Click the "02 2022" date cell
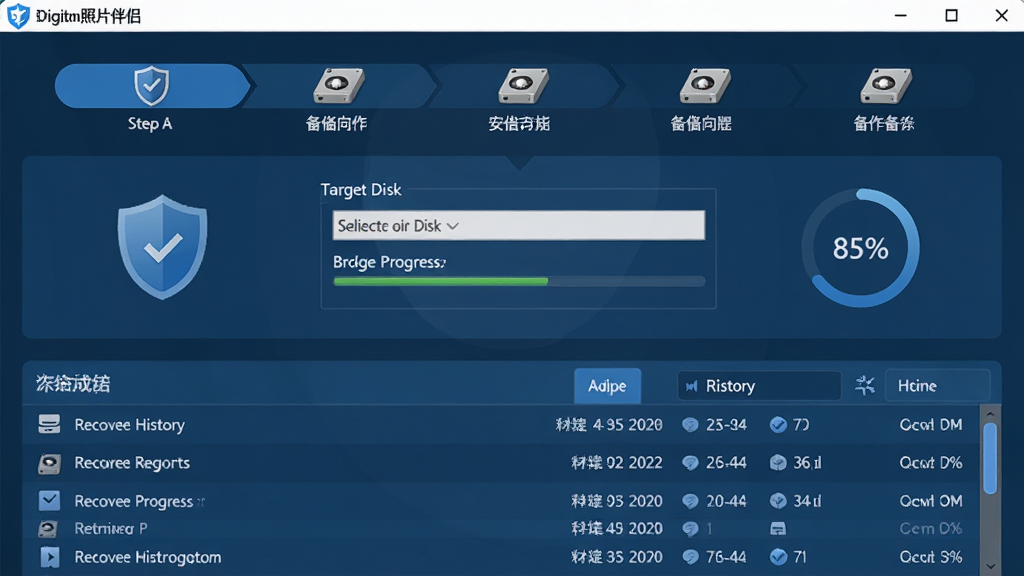 pyautogui.click(x=634, y=463)
